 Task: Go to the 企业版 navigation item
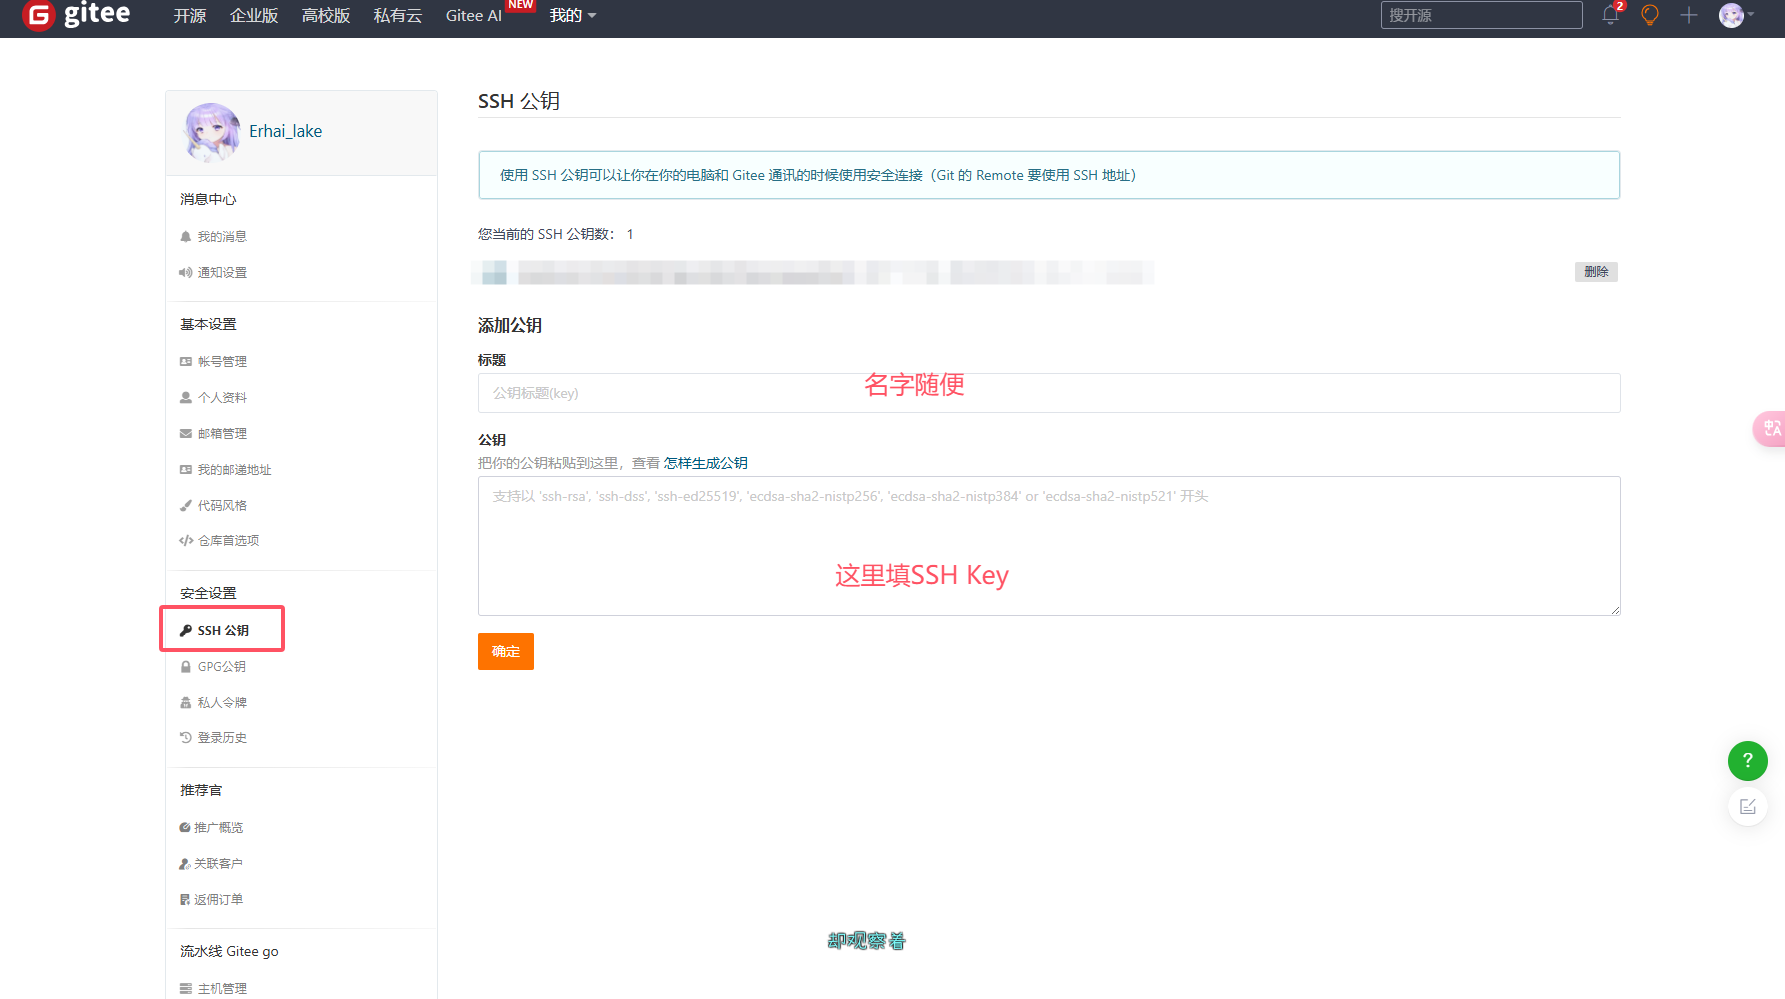pos(254,15)
